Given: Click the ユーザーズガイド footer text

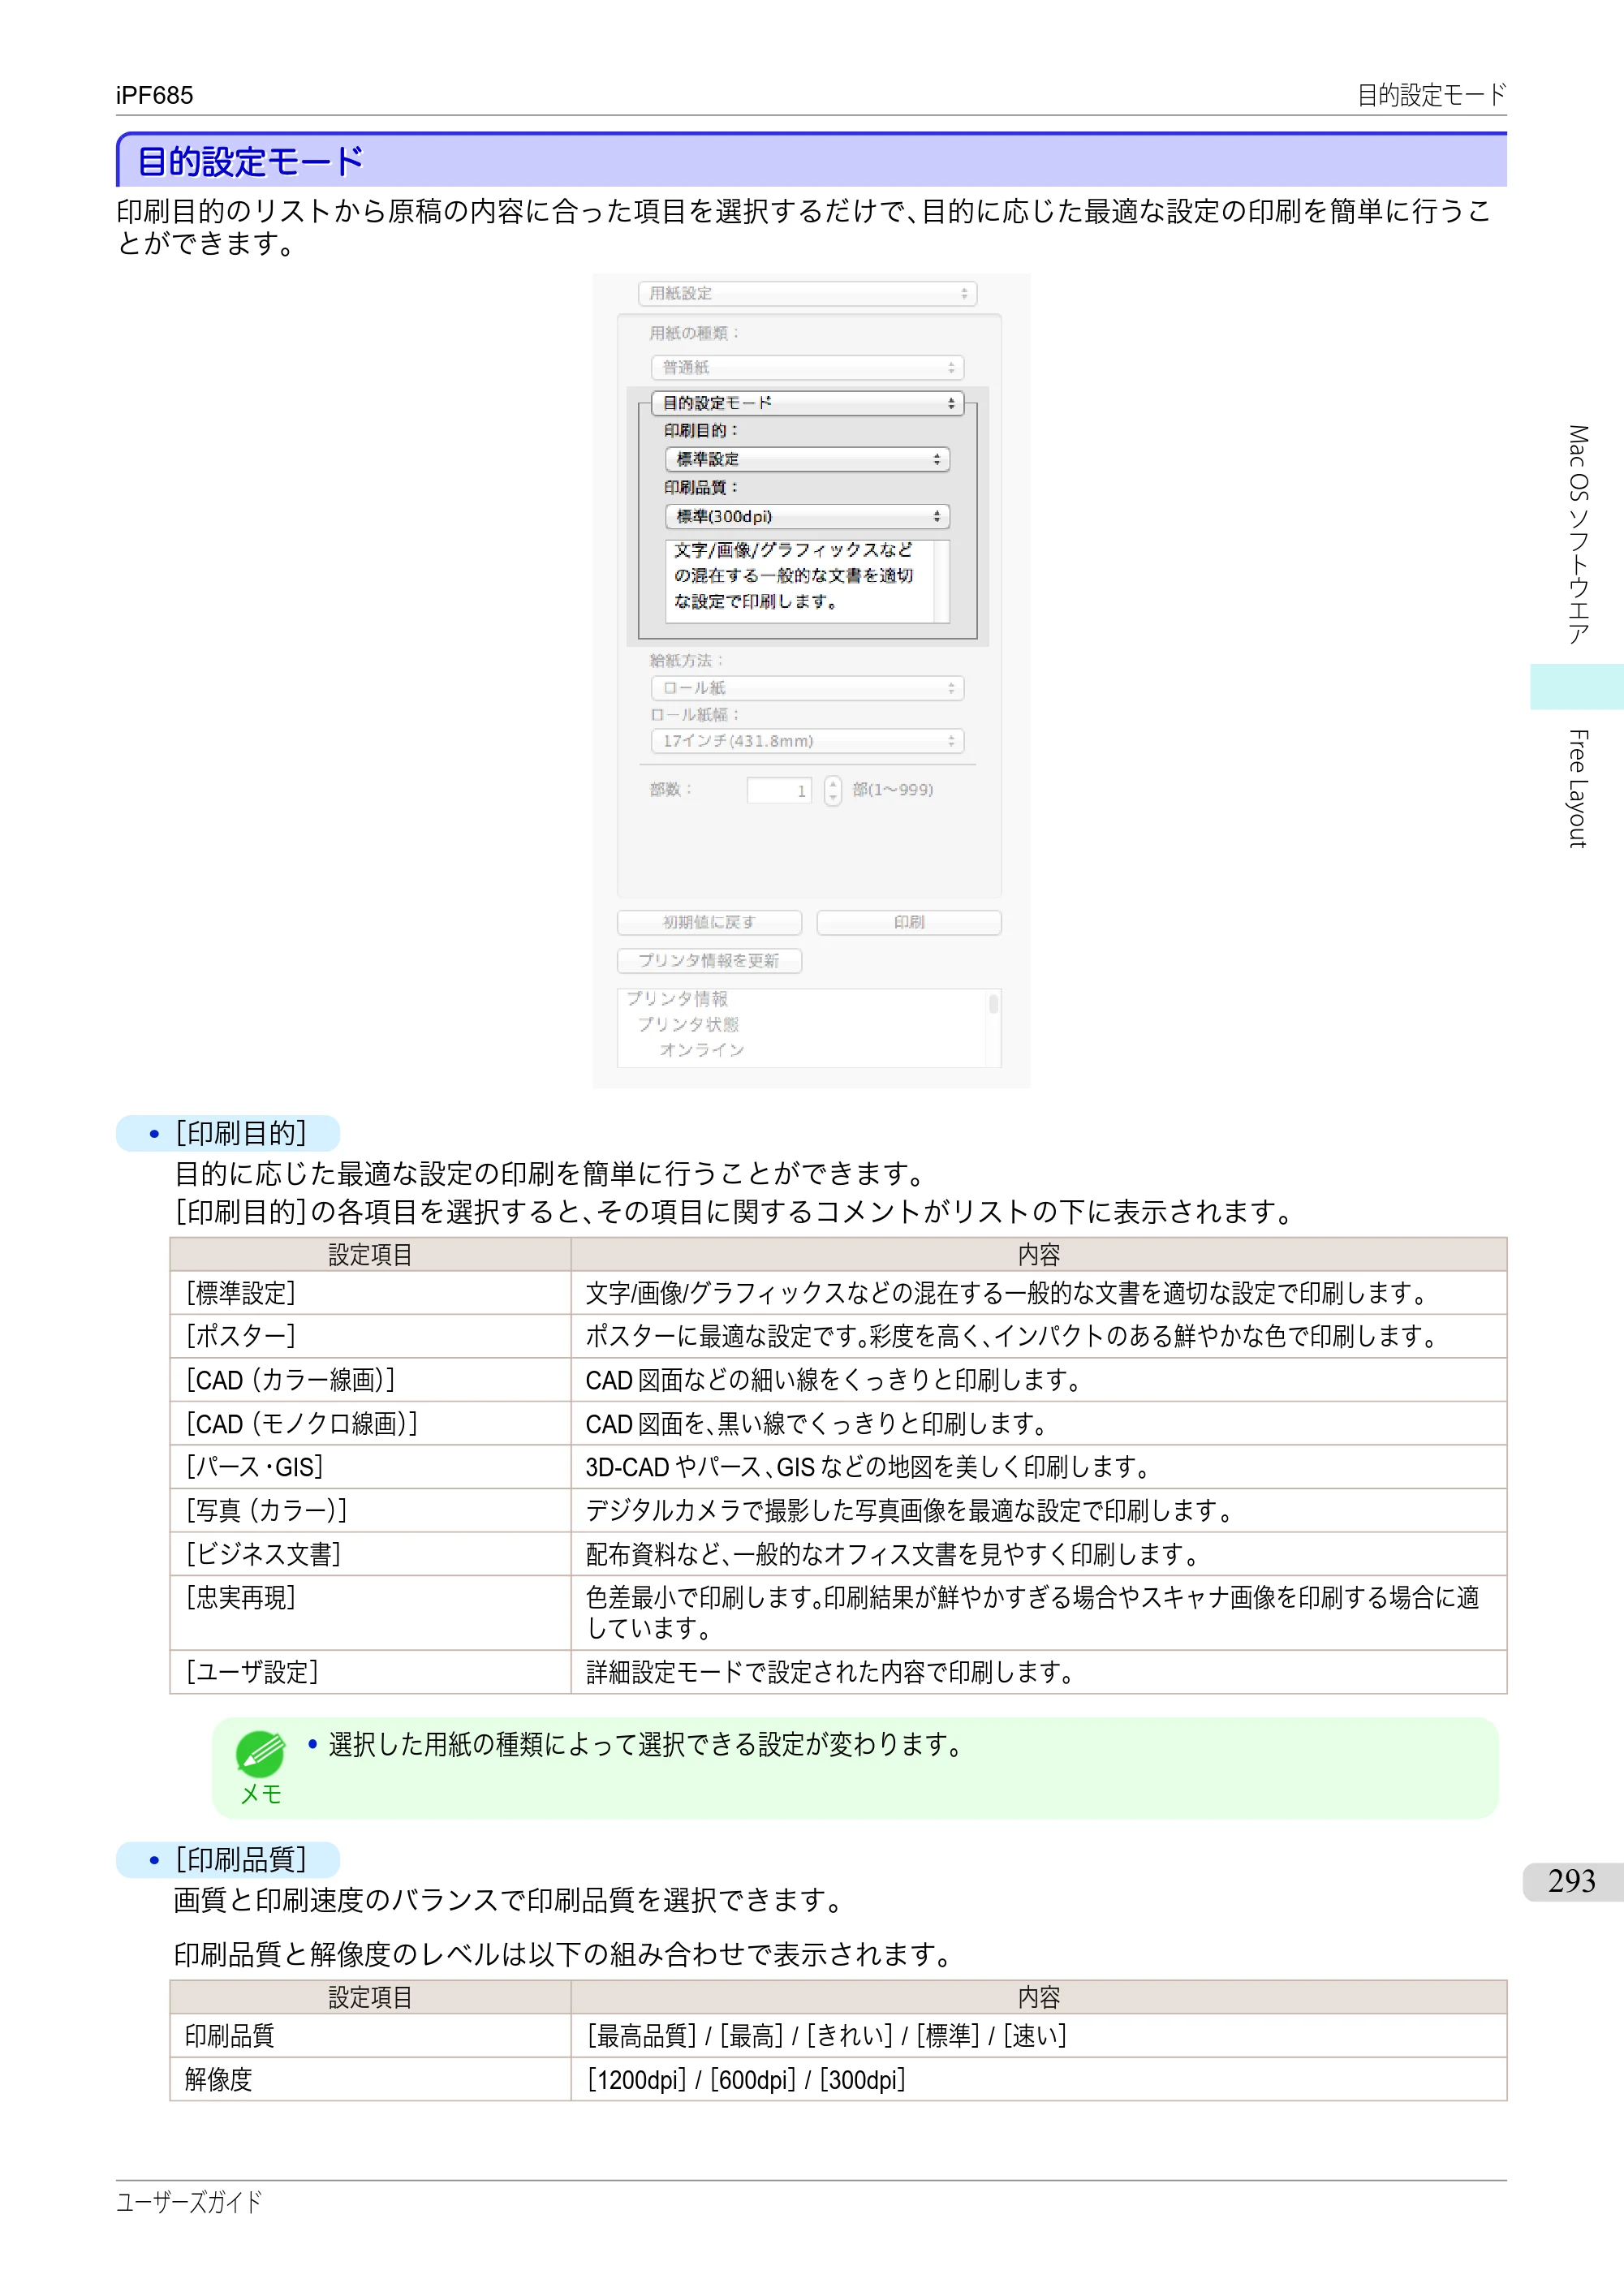Looking at the screenshot, I should pyautogui.click(x=190, y=2202).
